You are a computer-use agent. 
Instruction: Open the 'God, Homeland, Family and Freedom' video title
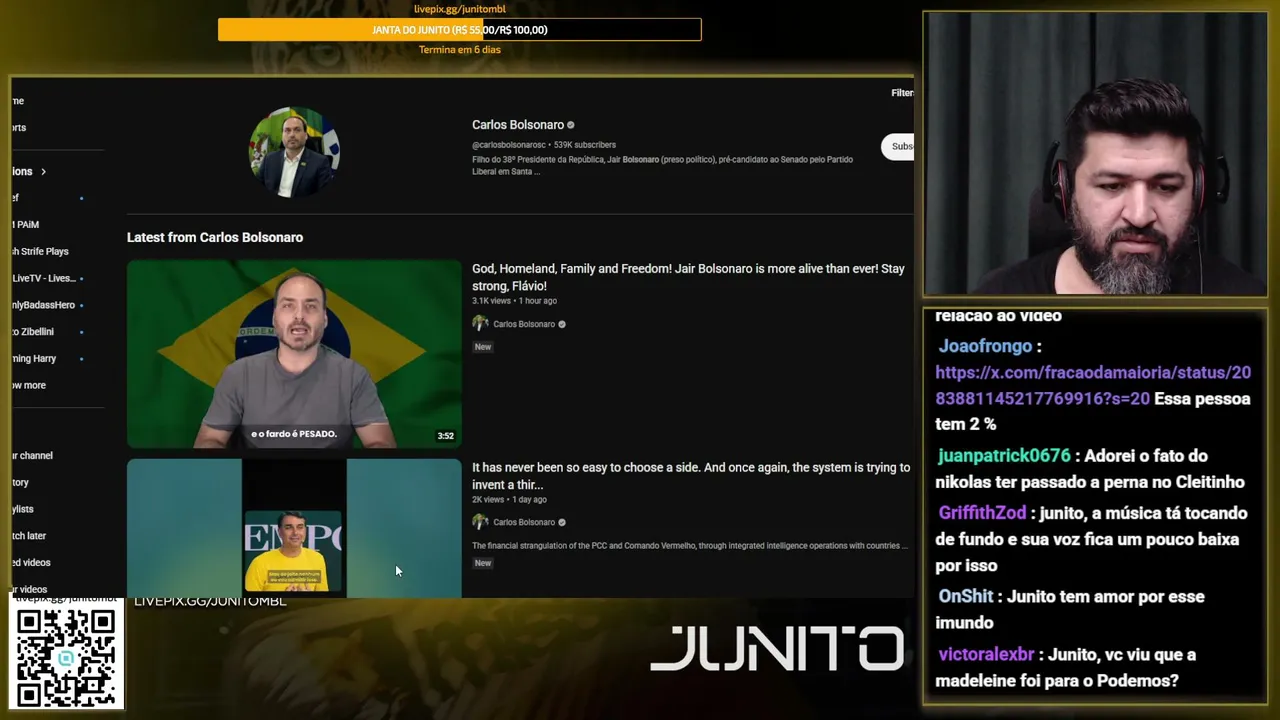[x=688, y=277]
